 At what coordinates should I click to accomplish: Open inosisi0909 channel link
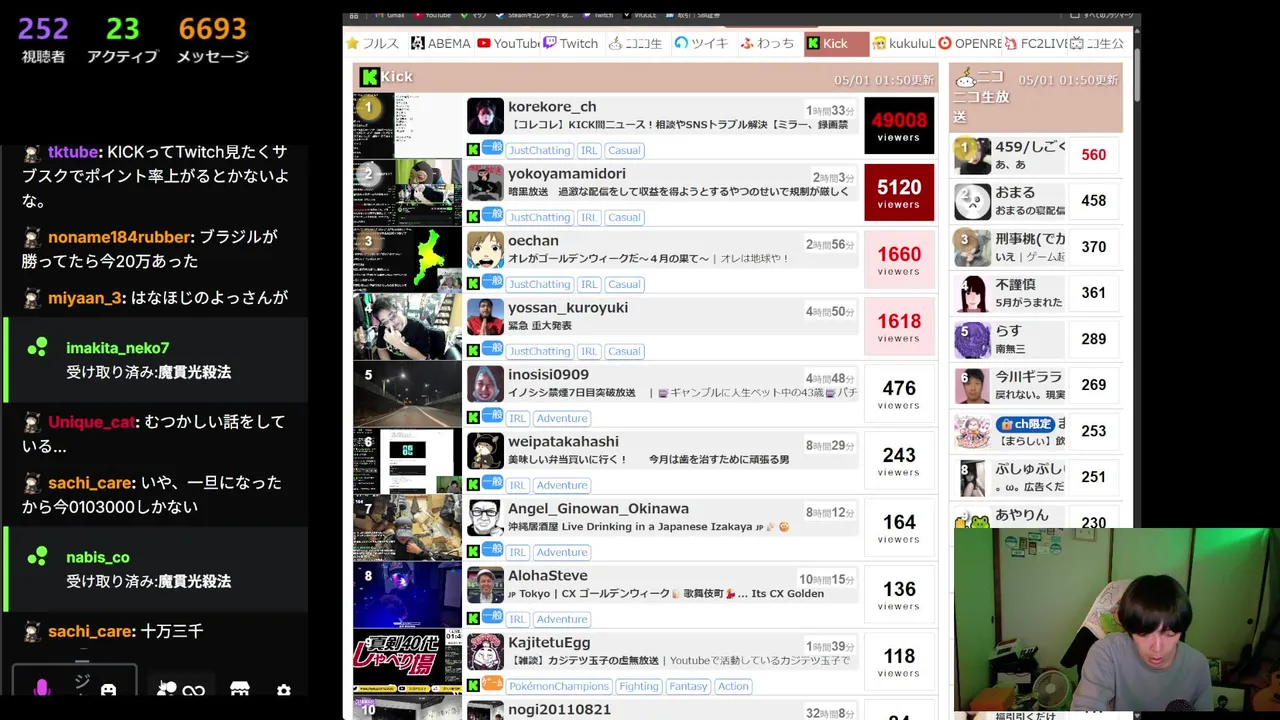point(548,375)
